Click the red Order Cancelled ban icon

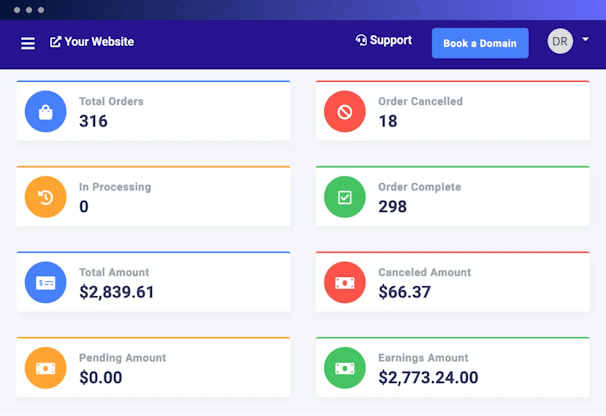[345, 111]
